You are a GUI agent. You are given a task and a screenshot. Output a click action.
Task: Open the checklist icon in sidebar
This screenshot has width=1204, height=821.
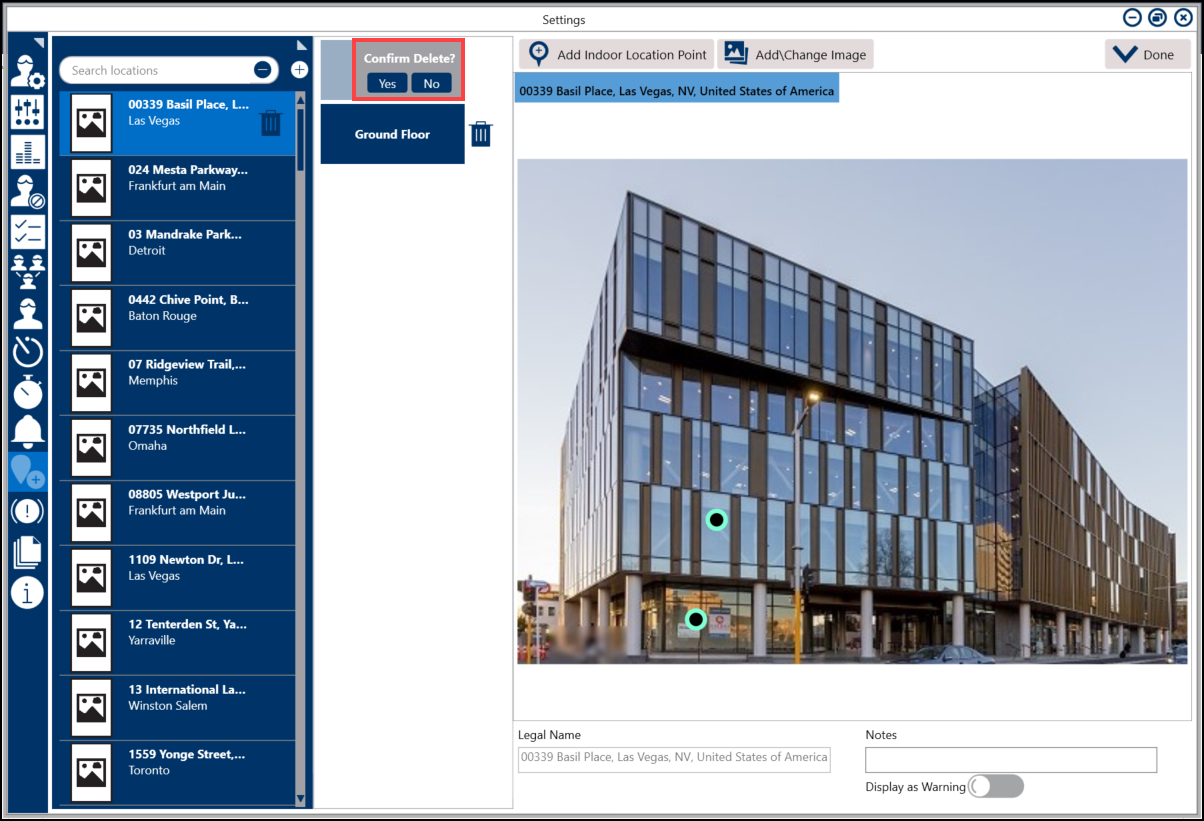point(27,231)
